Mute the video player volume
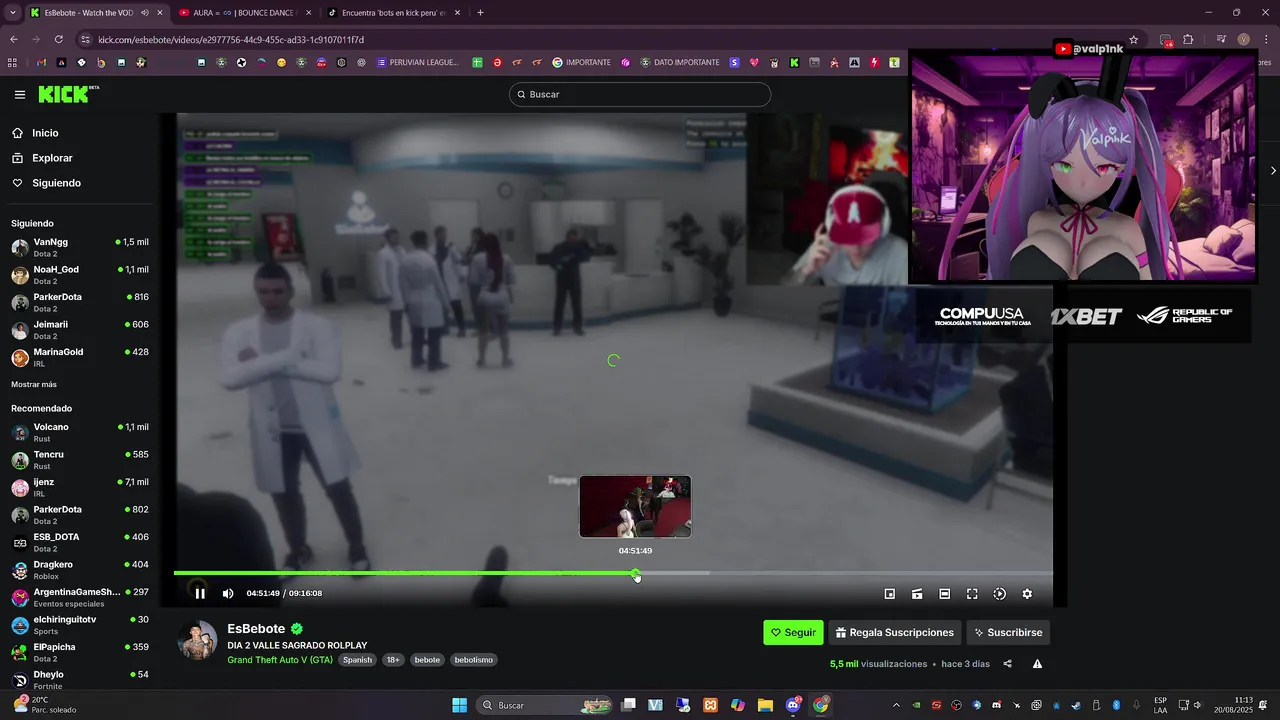This screenshot has height=720, width=1280. click(x=228, y=594)
